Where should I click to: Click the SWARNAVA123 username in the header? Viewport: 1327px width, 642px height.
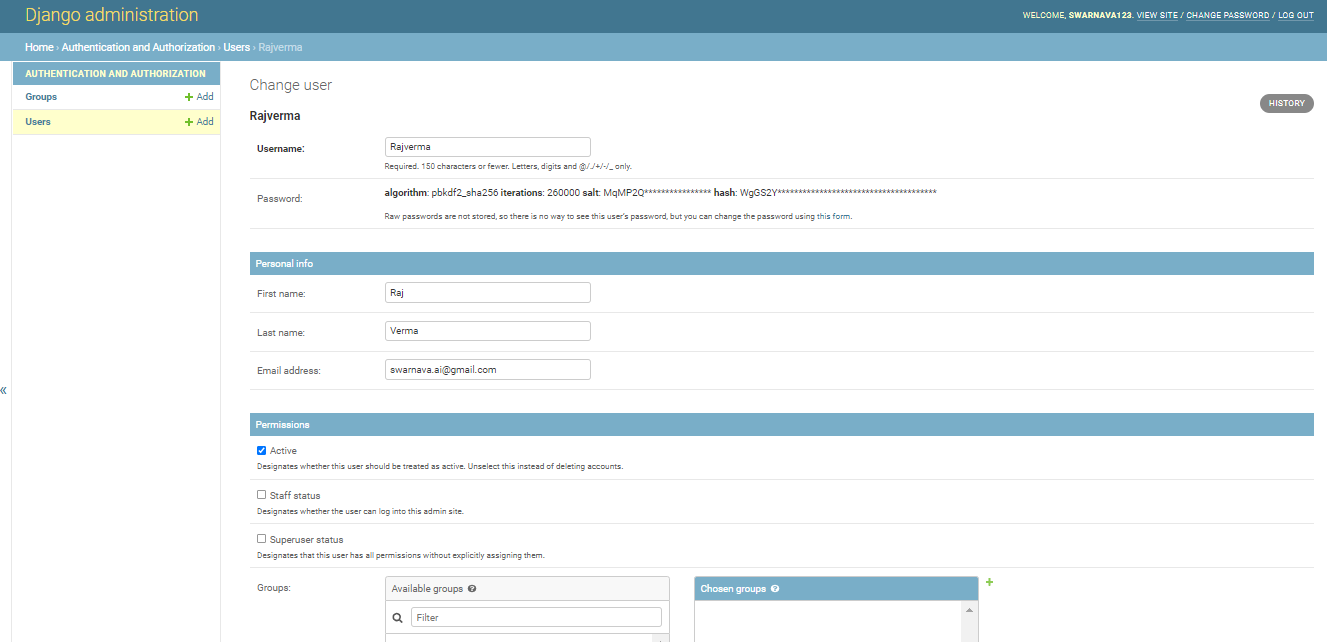(1099, 16)
